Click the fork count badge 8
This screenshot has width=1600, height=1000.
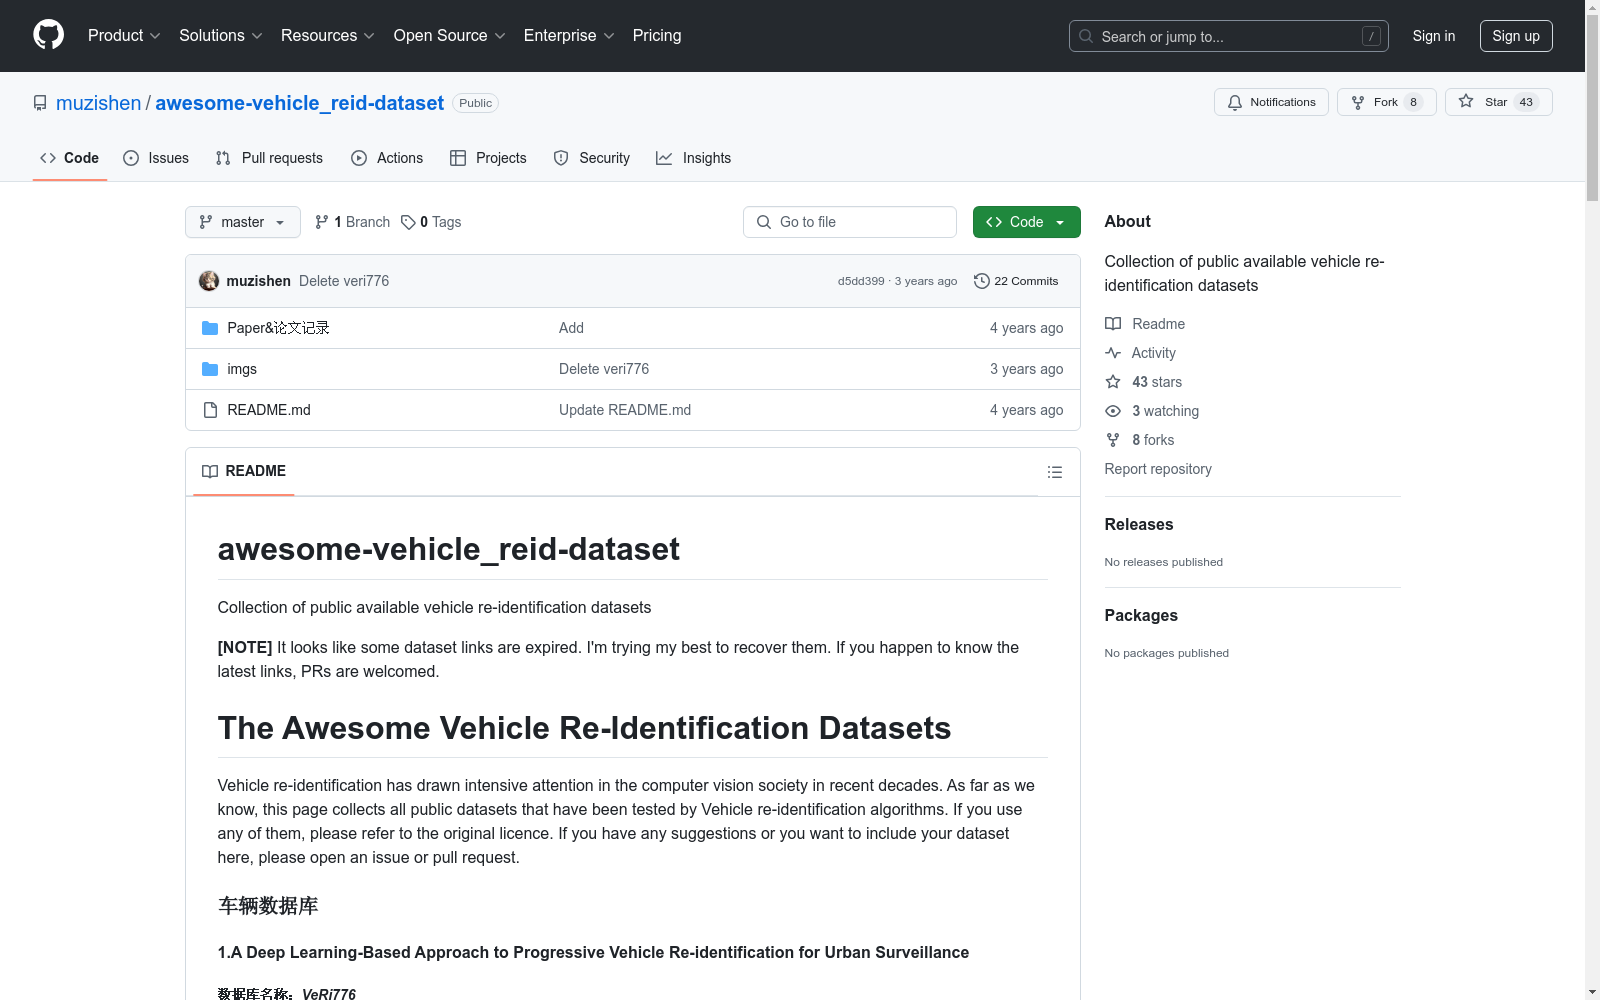pyautogui.click(x=1413, y=102)
